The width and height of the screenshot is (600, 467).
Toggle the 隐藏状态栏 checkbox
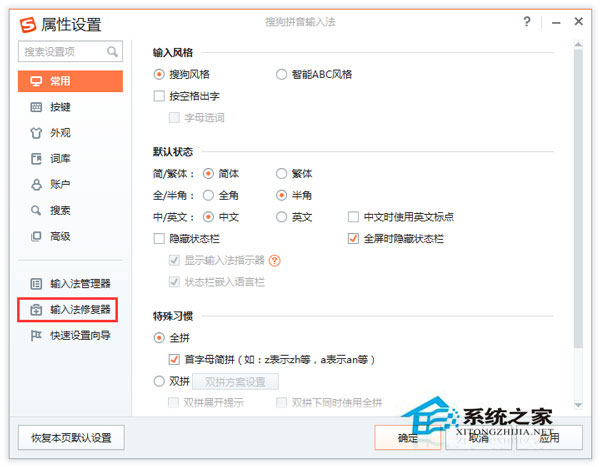(x=159, y=239)
